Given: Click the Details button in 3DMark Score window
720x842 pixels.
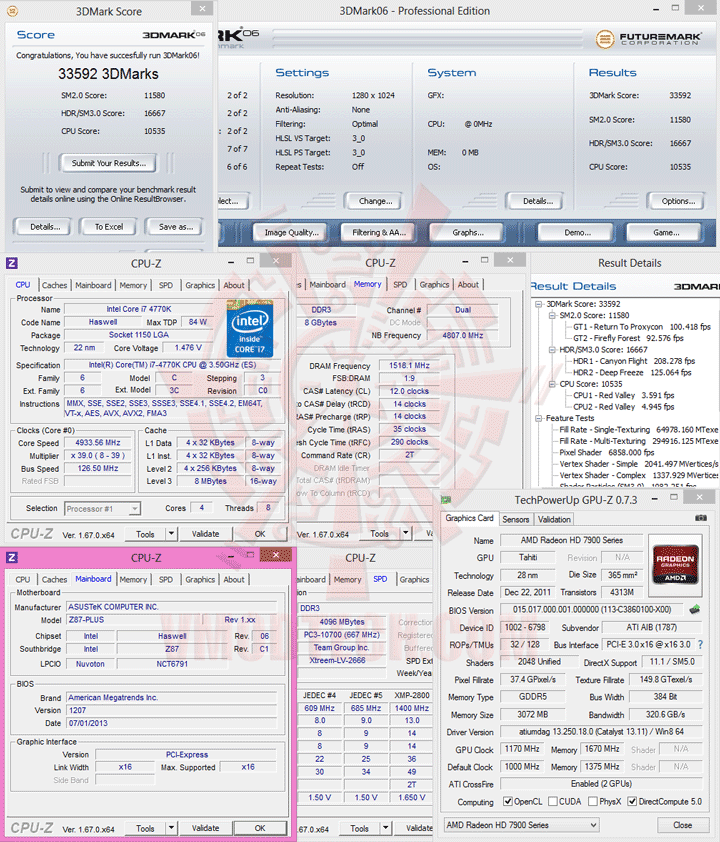Looking at the screenshot, I should tap(45, 227).
